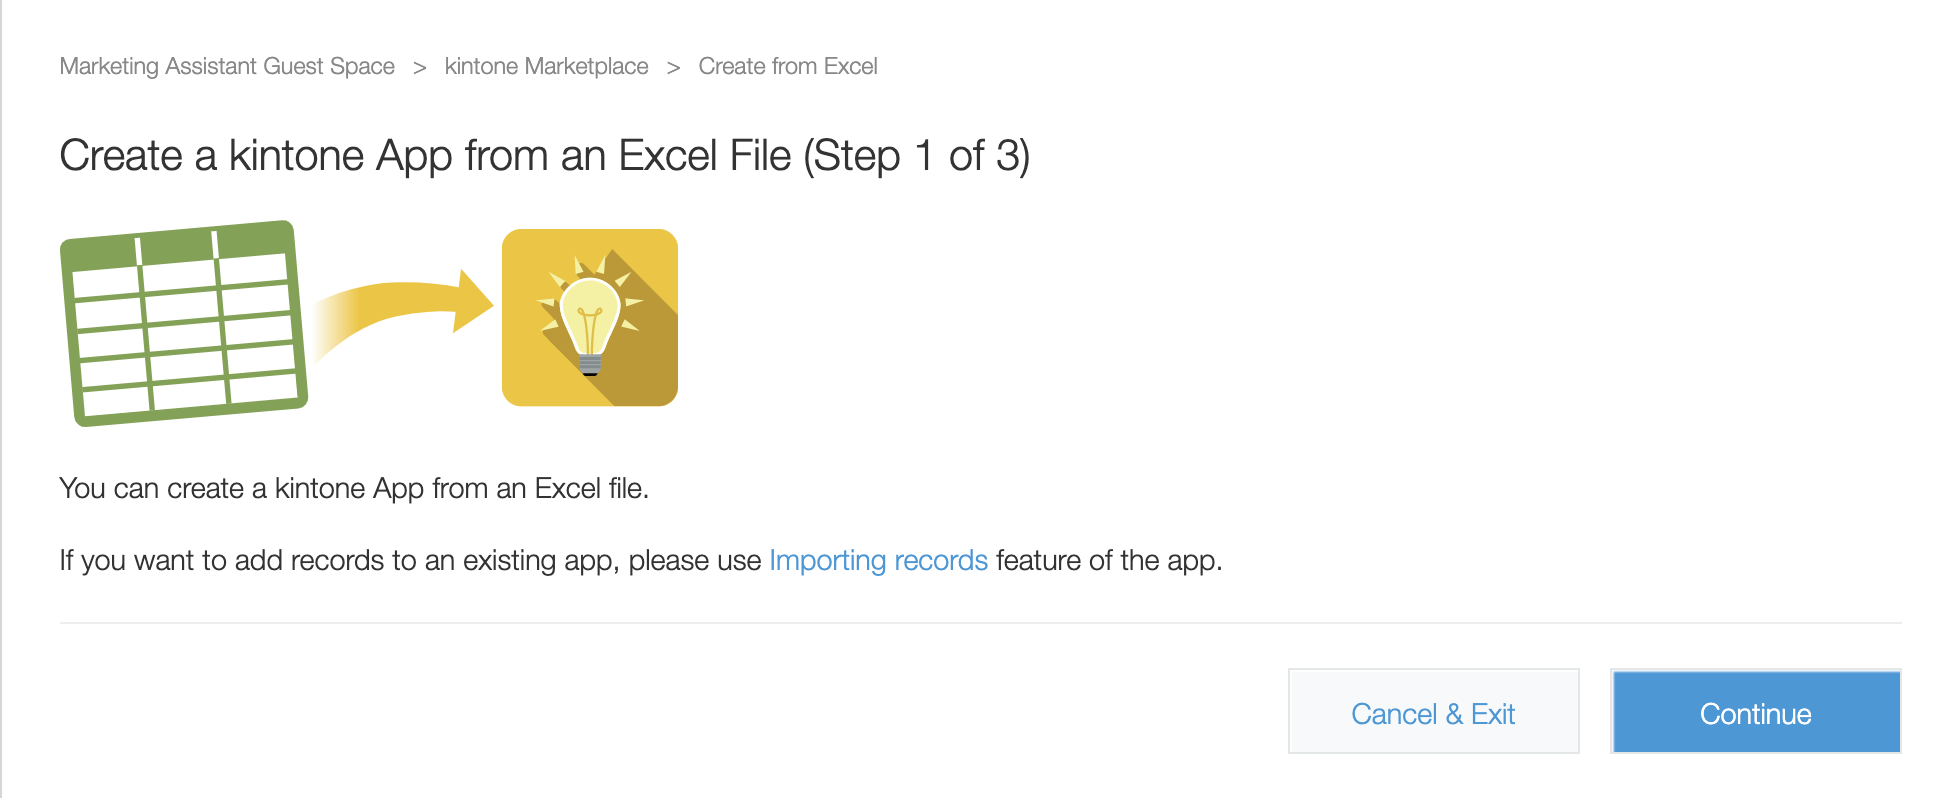The image size is (1960, 798).
Task: Open Marketing Assistant Guest Space breadcrumb
Action: click(x=227, y=66)
